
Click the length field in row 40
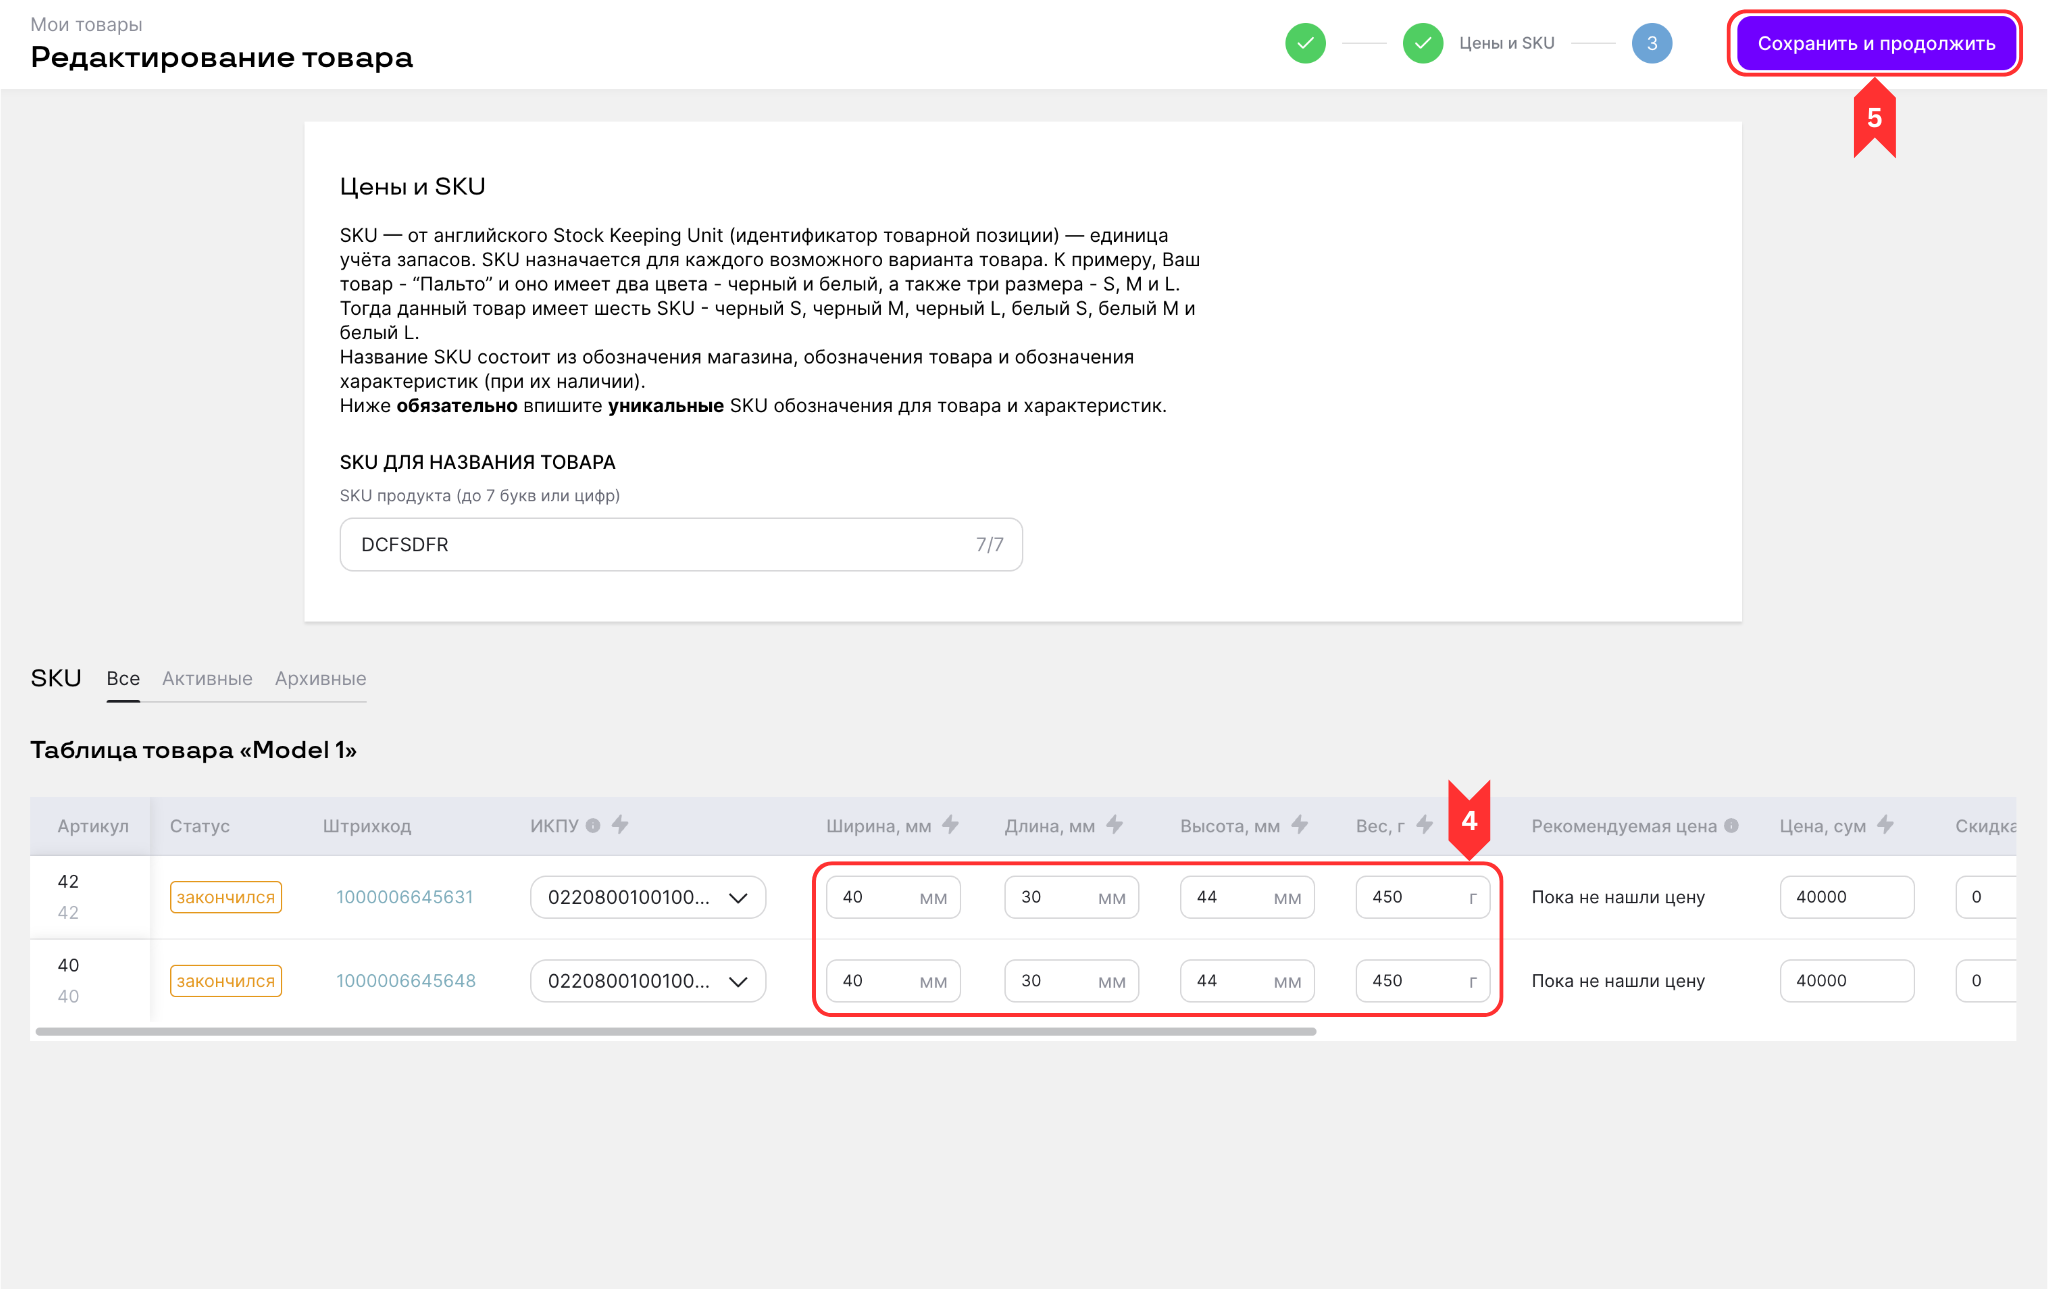click(1071, 981)
